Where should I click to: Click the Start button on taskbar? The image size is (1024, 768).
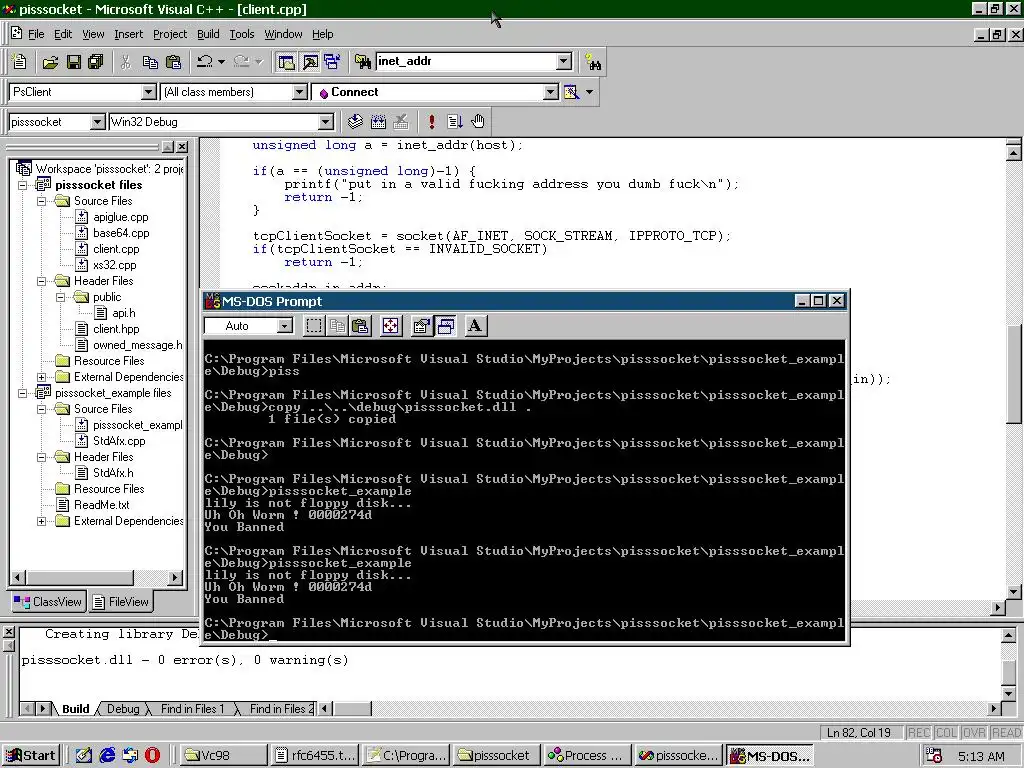click(x=31, y=756)
